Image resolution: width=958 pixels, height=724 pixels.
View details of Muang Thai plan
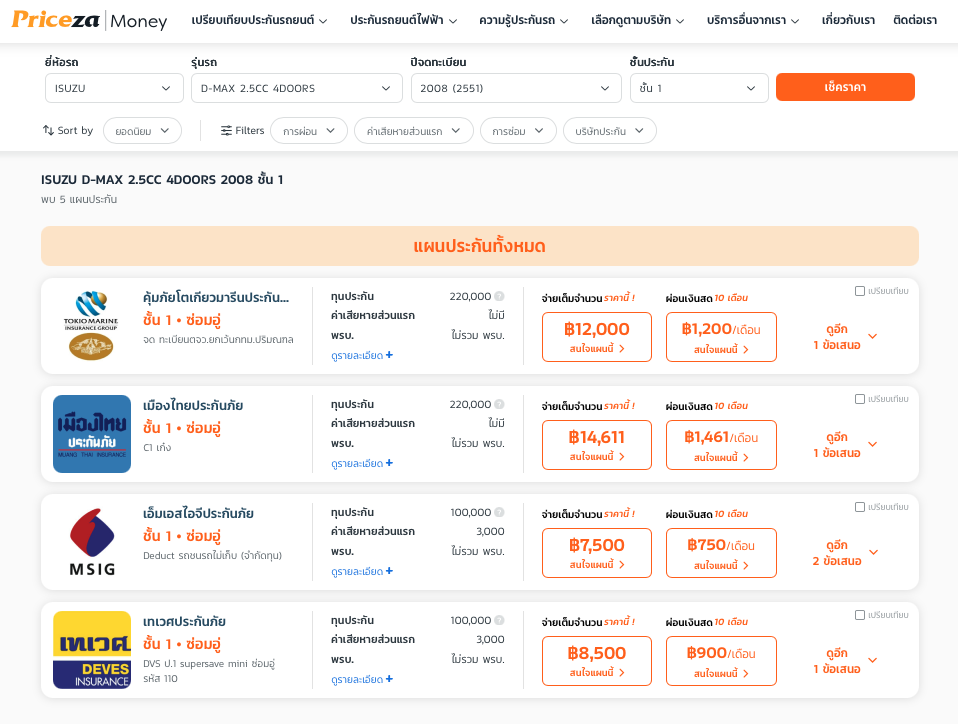[x=362, y=464]
